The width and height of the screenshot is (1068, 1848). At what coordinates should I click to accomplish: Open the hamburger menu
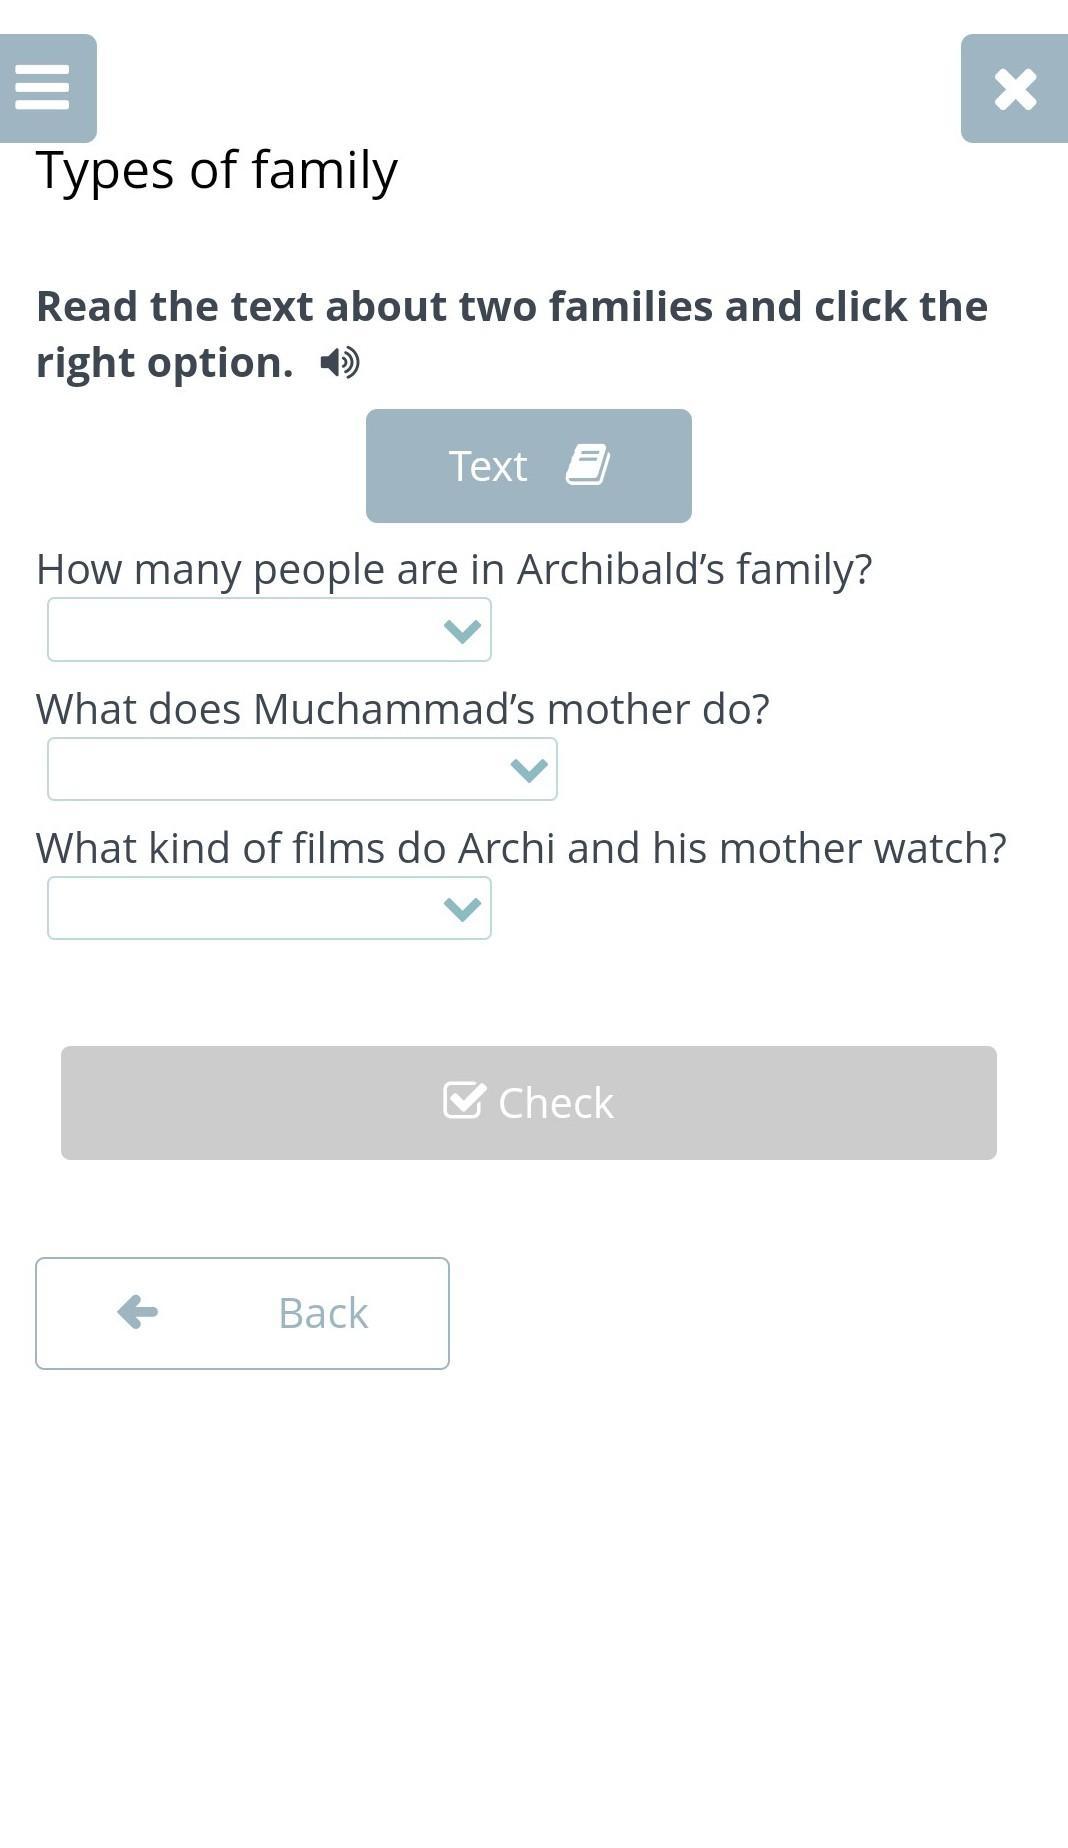click(x=43, y=88)
